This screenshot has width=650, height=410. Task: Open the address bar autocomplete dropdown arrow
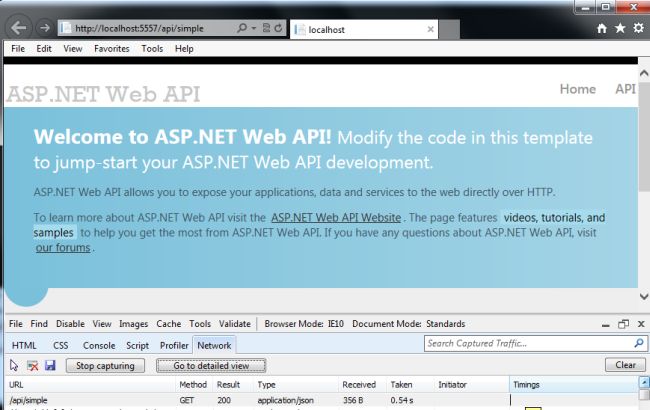254,28
